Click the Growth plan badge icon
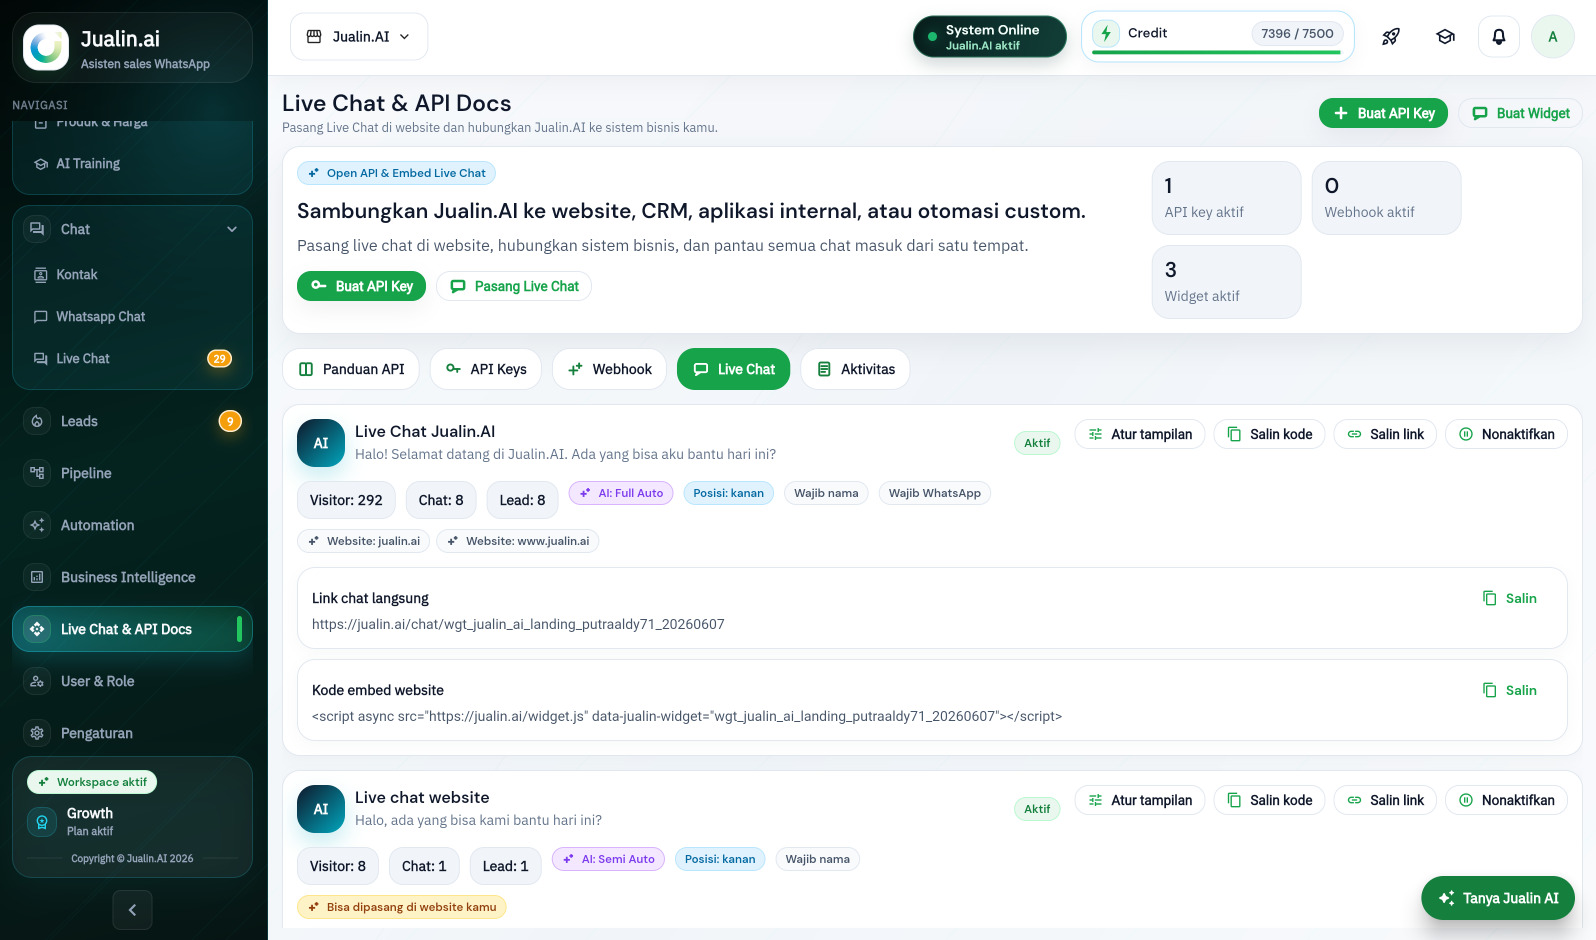This screenshot has width=1596, height=940. [x=42, y=822]
